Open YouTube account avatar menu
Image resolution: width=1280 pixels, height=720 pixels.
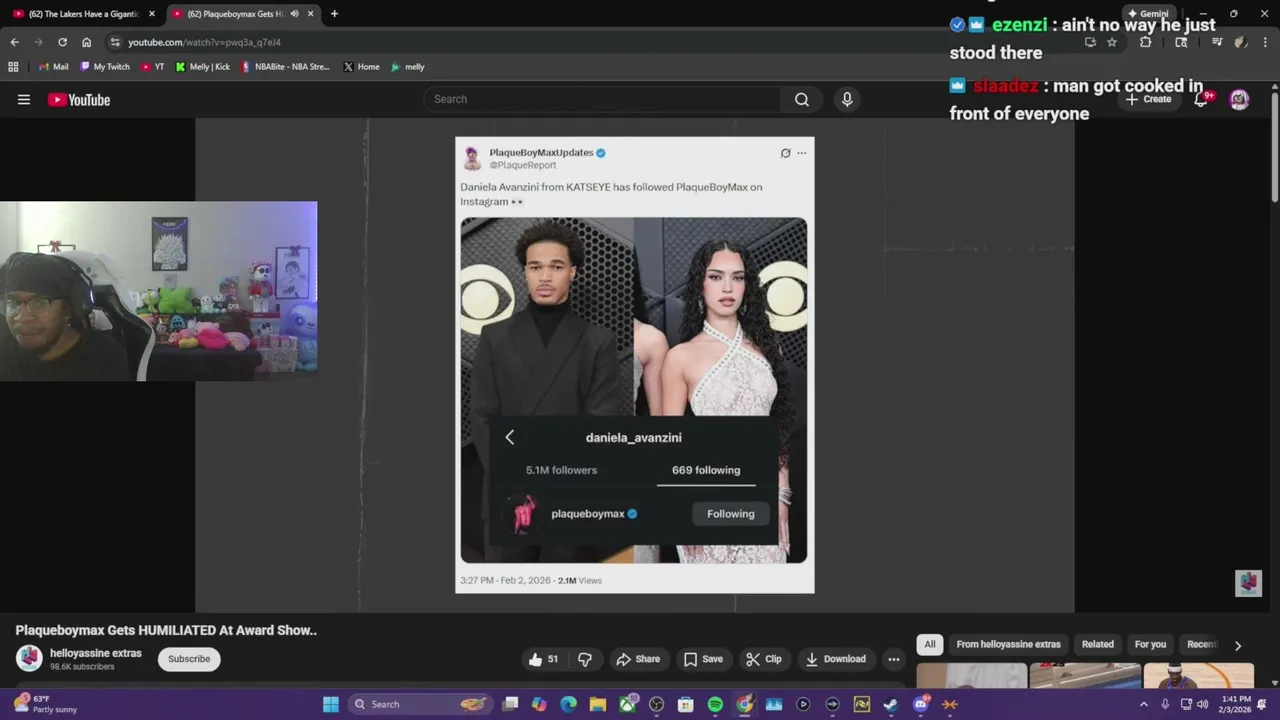click(x=1239, y=99)
